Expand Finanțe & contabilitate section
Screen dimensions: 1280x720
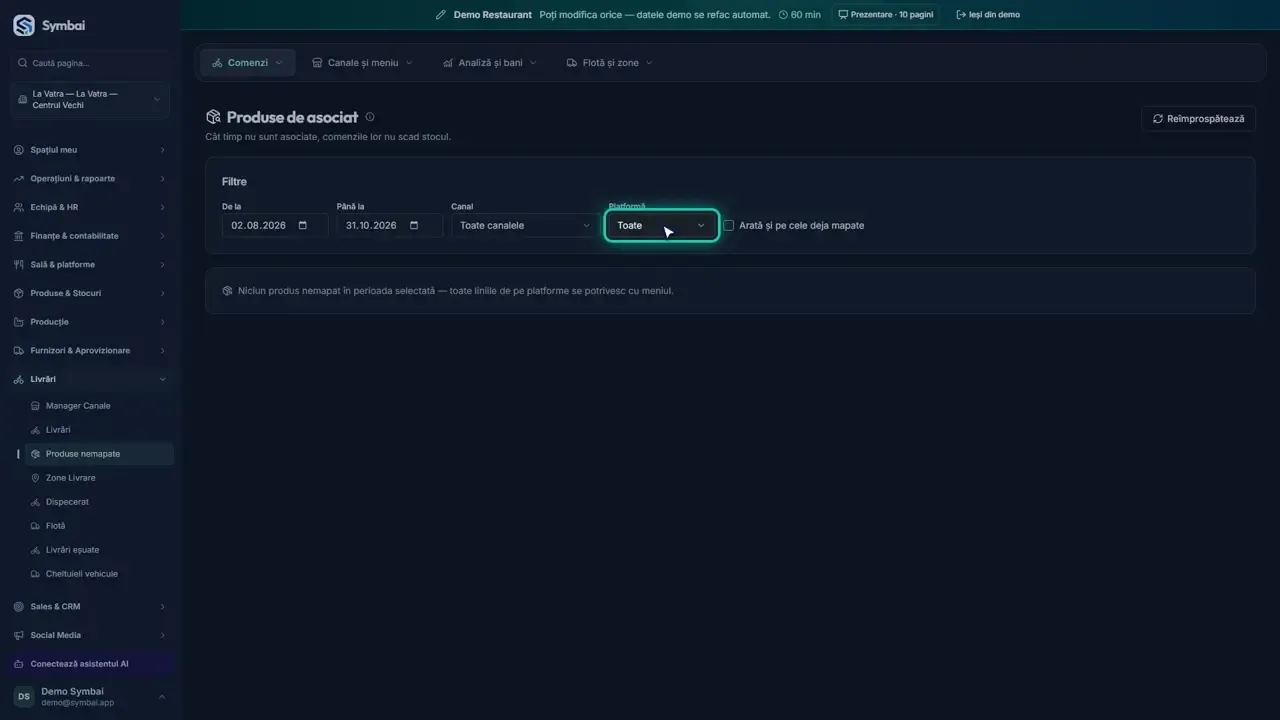(x=90, y=236)
